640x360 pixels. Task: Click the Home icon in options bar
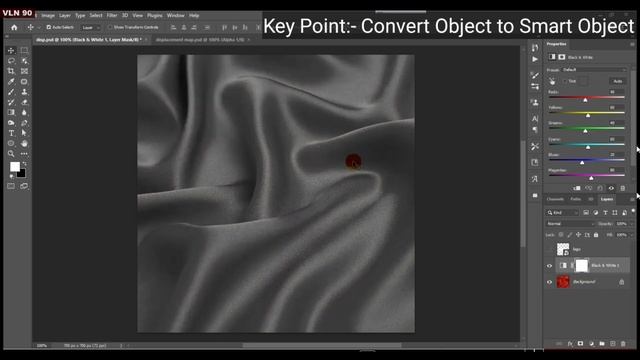14,27
